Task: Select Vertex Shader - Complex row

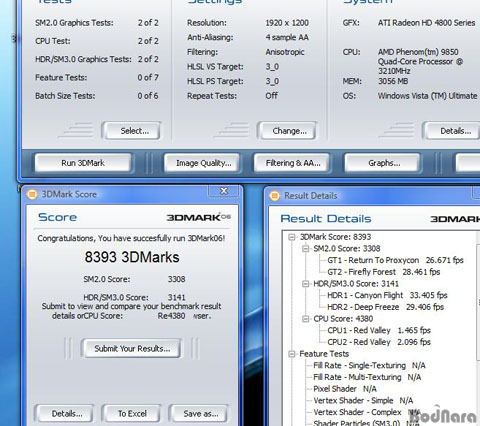Action: coord(367,412)
